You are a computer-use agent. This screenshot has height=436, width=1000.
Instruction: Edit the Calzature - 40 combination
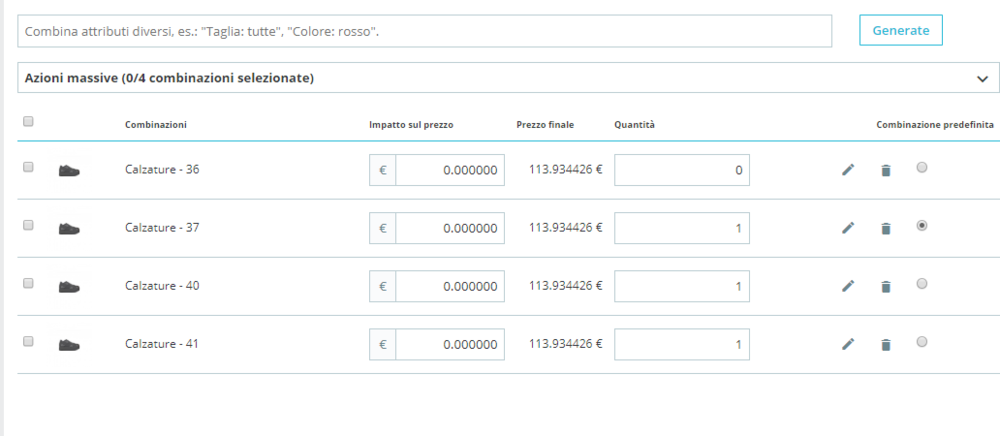tap(848, 286)
